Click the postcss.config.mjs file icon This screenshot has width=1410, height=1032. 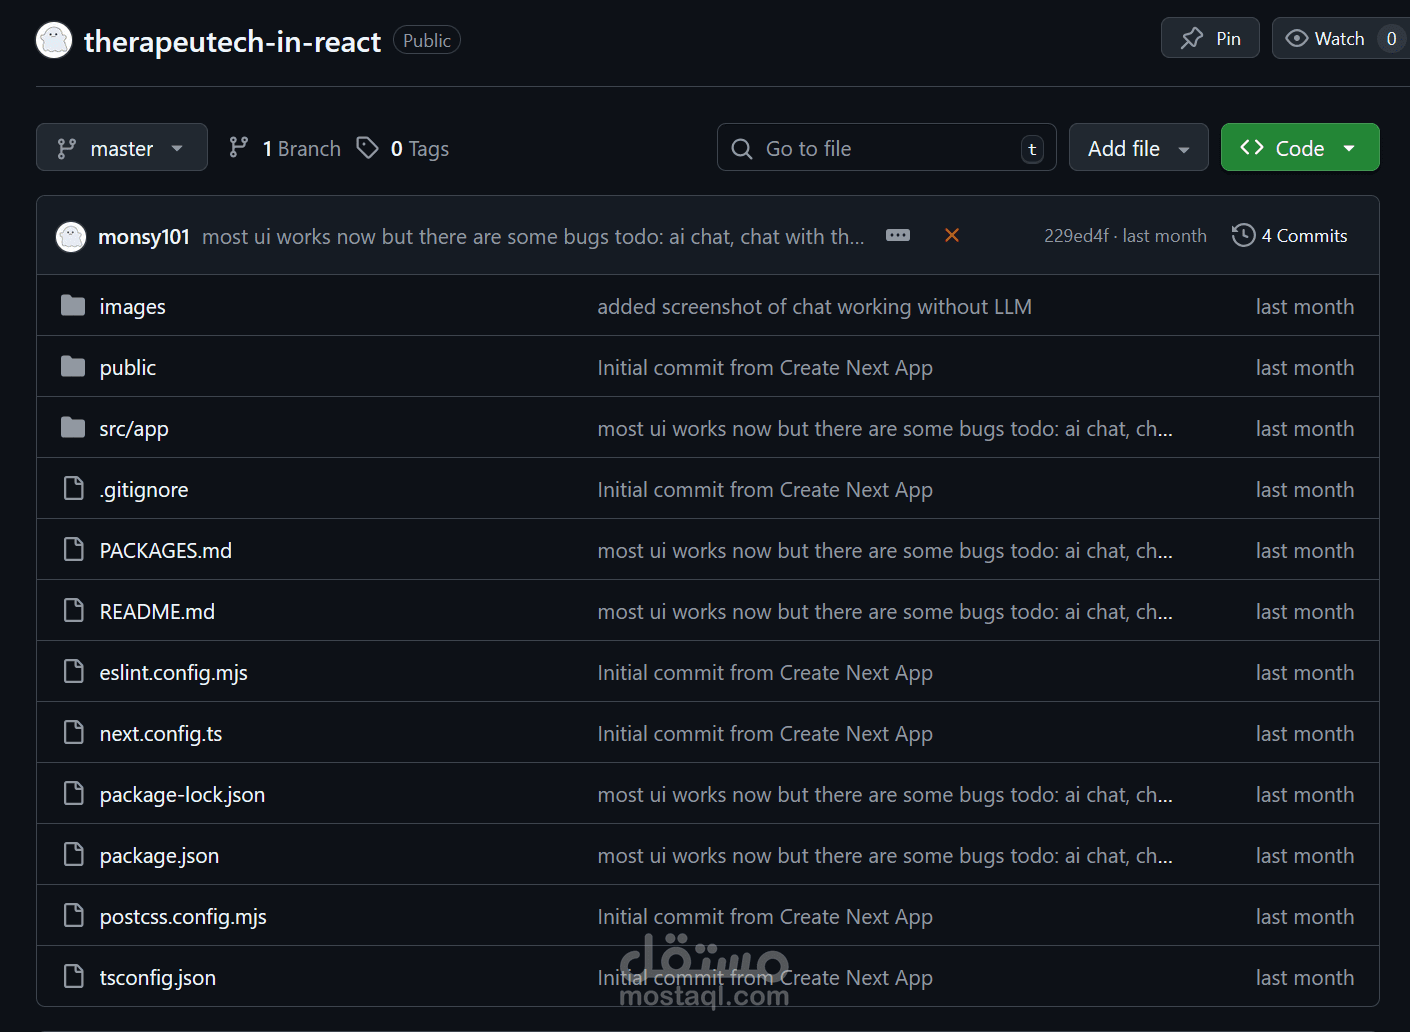[73, 915]
